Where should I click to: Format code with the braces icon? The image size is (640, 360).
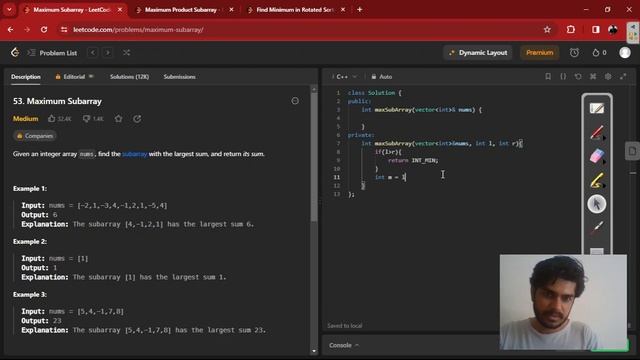563,76
